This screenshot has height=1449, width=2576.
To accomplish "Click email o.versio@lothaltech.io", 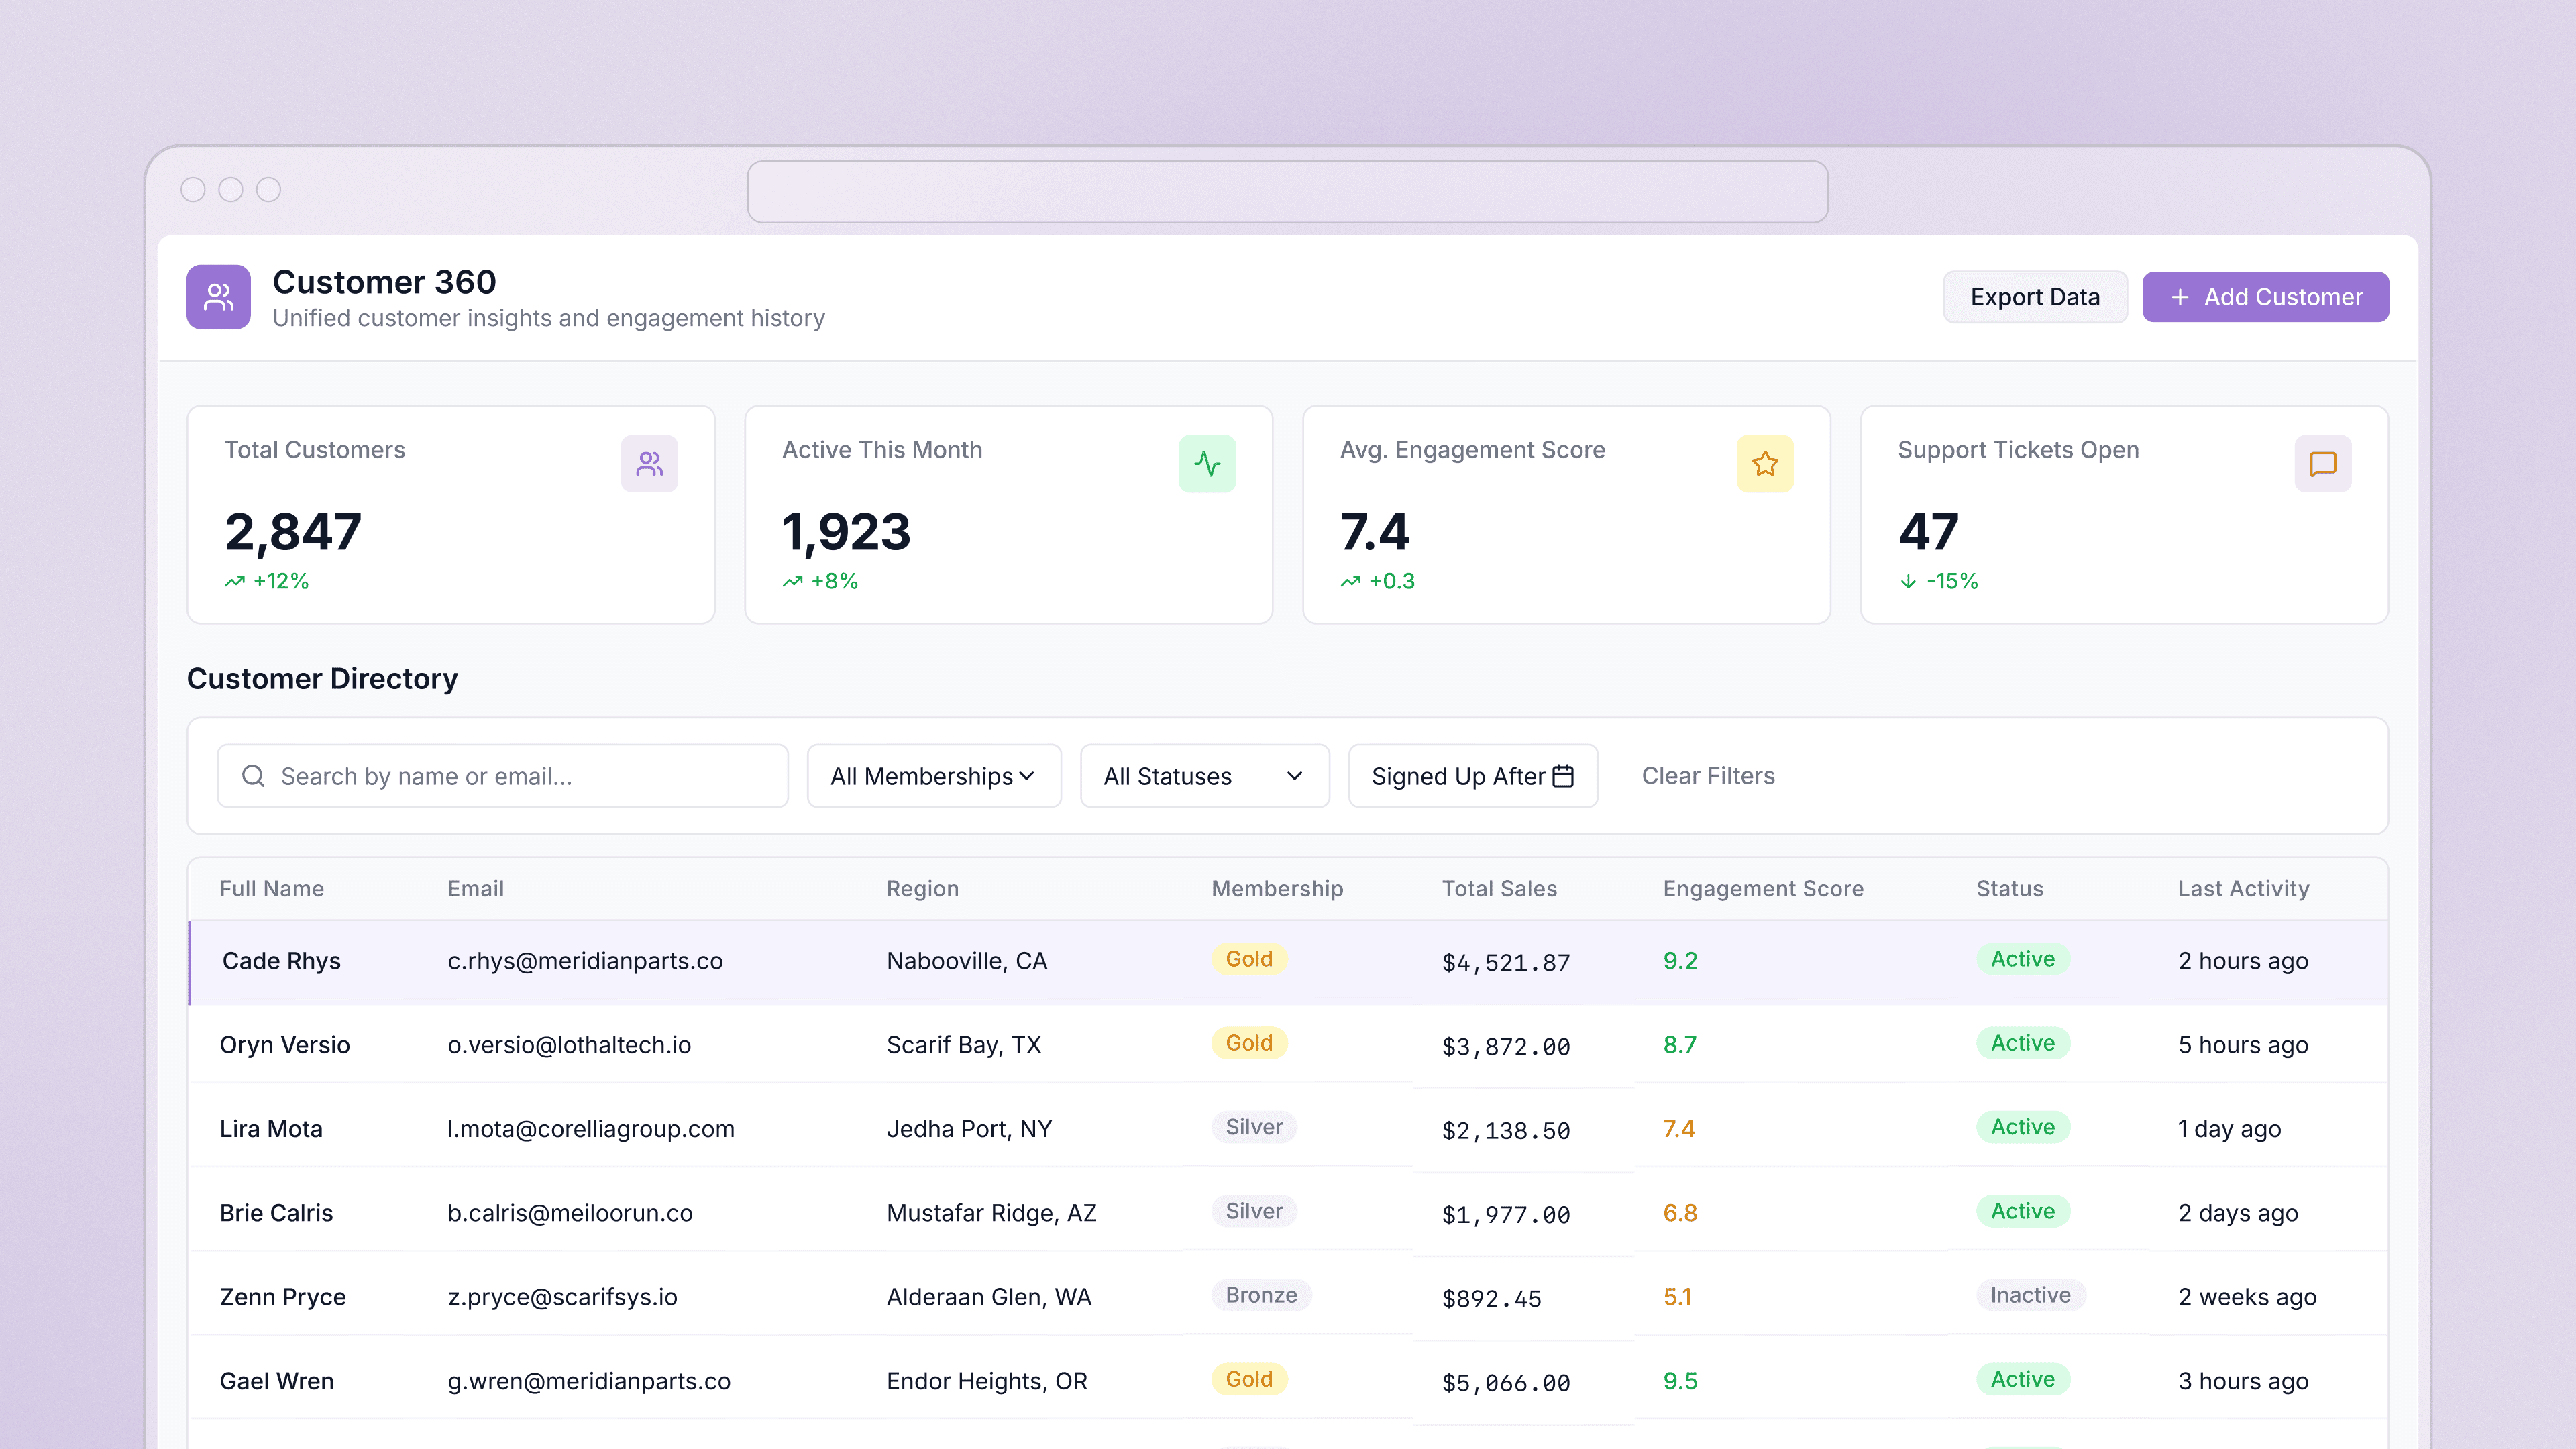I will pos(569,1045).
